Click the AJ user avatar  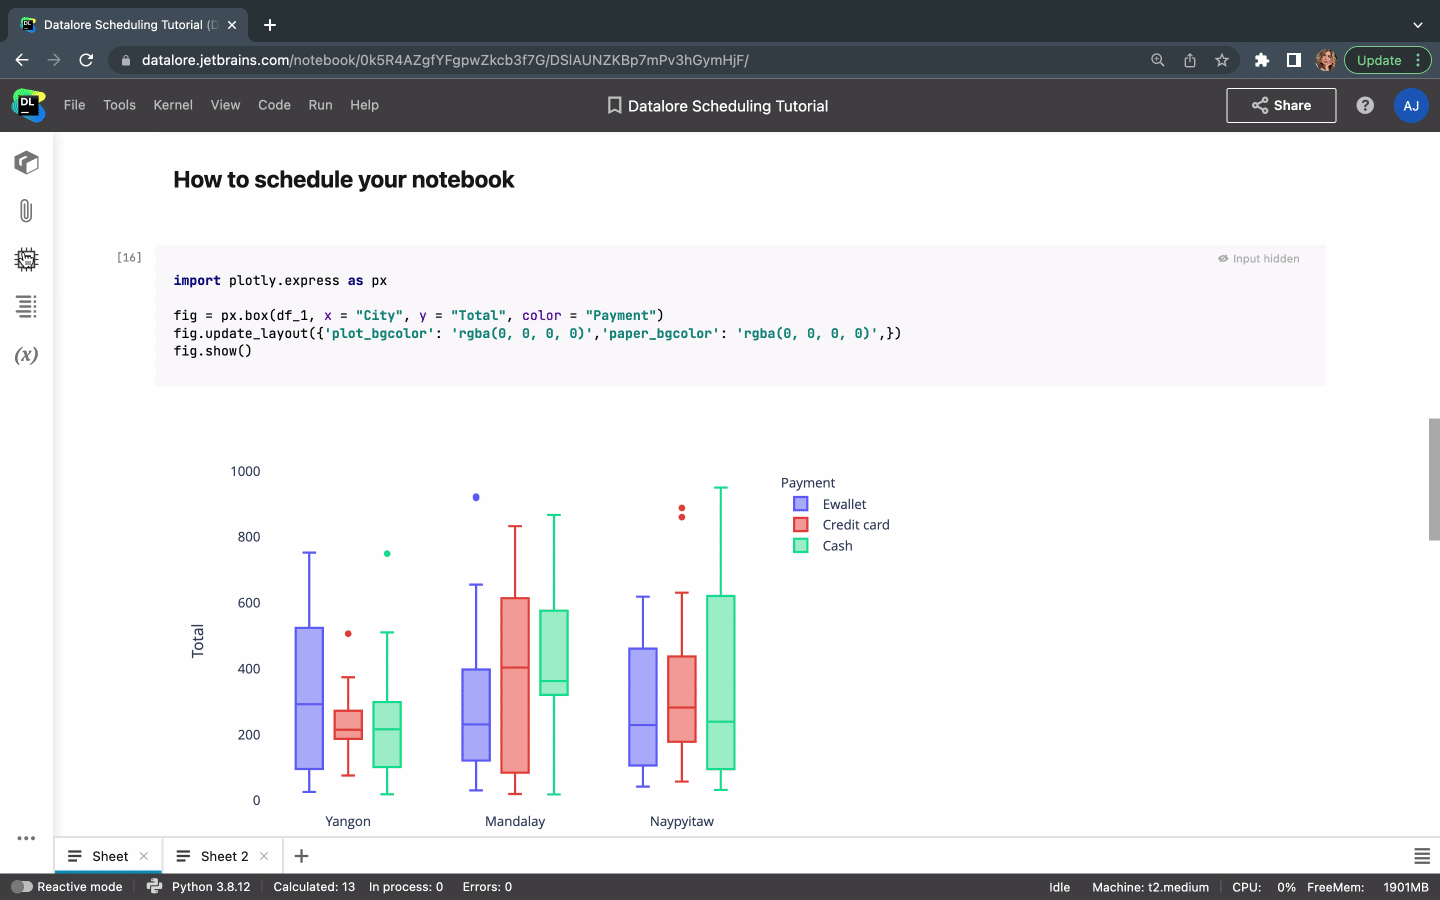tap(1410, 105)
